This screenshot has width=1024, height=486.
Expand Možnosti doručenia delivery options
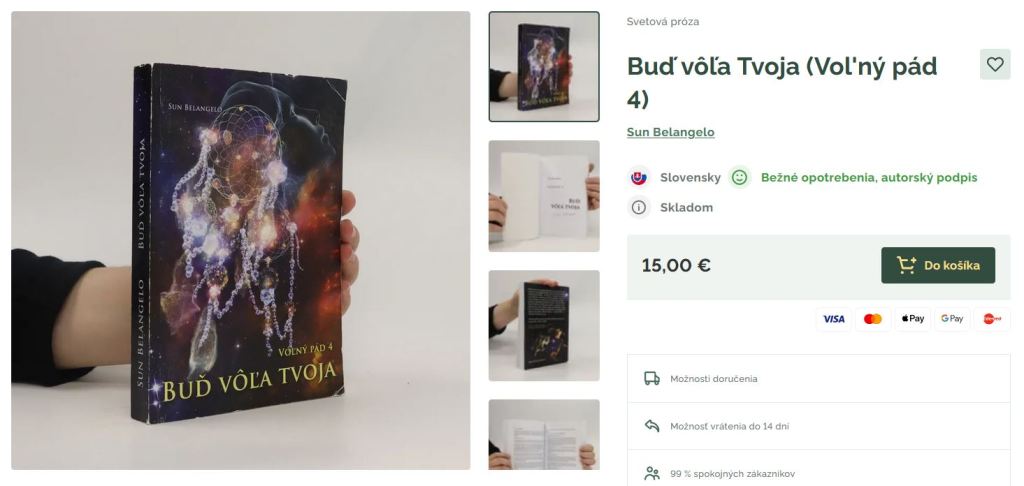click(818, 379)
